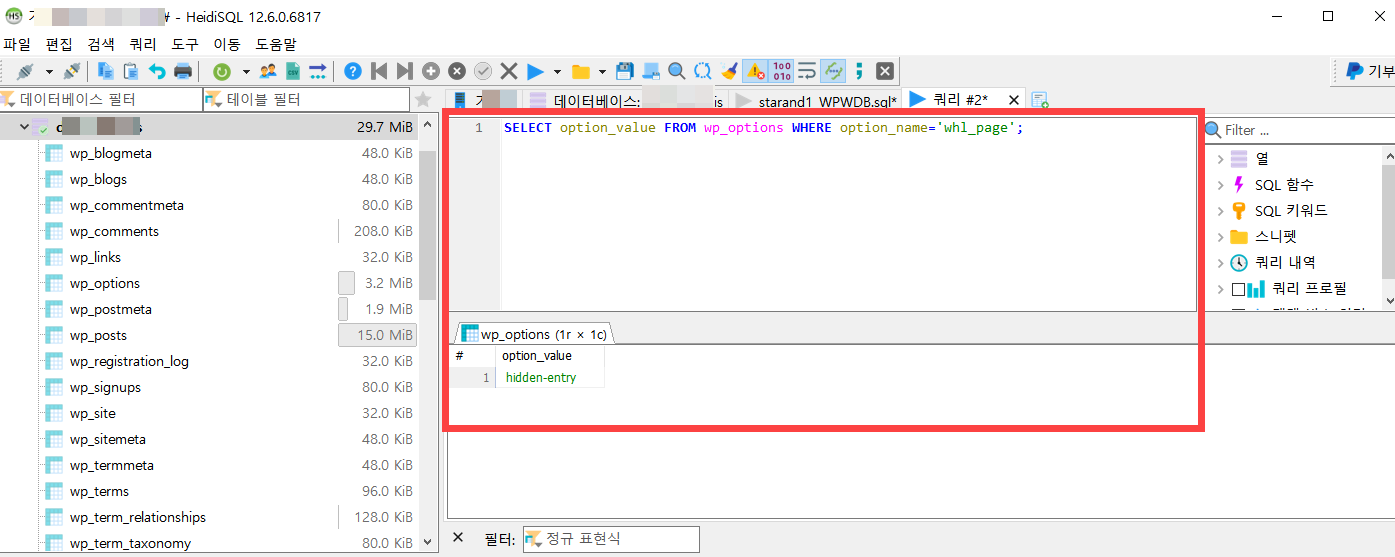Viewport: 1395px width, 557px height.
Task: Toggle the binary 100/010 display icon
Action: coord(781,71)
